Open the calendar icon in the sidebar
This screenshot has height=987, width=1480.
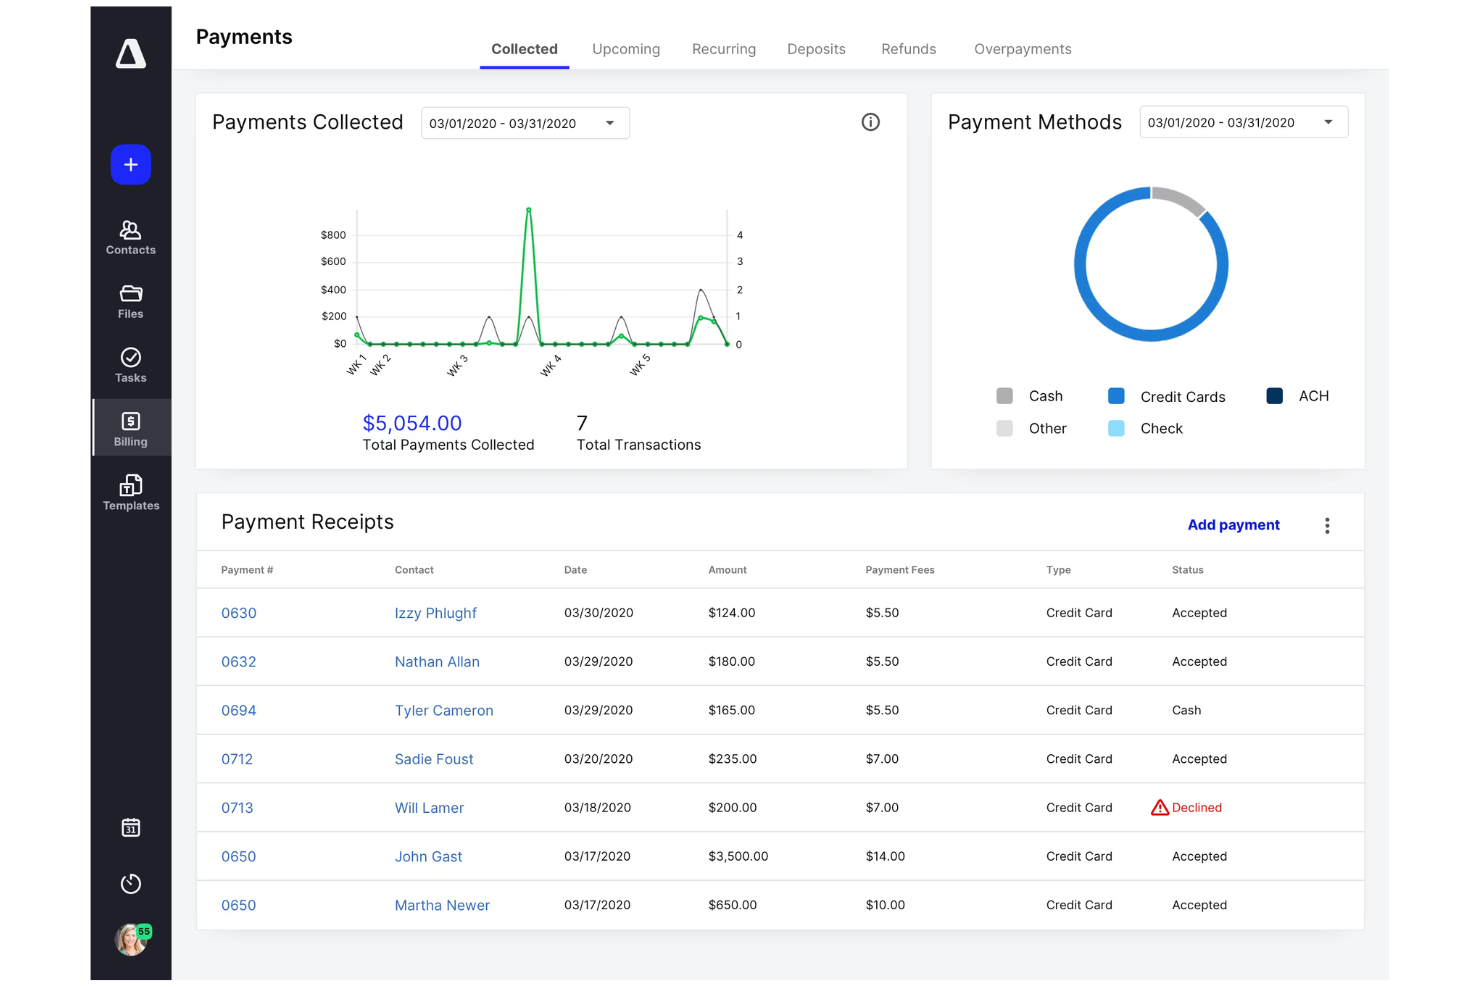(x=130, y=828)
